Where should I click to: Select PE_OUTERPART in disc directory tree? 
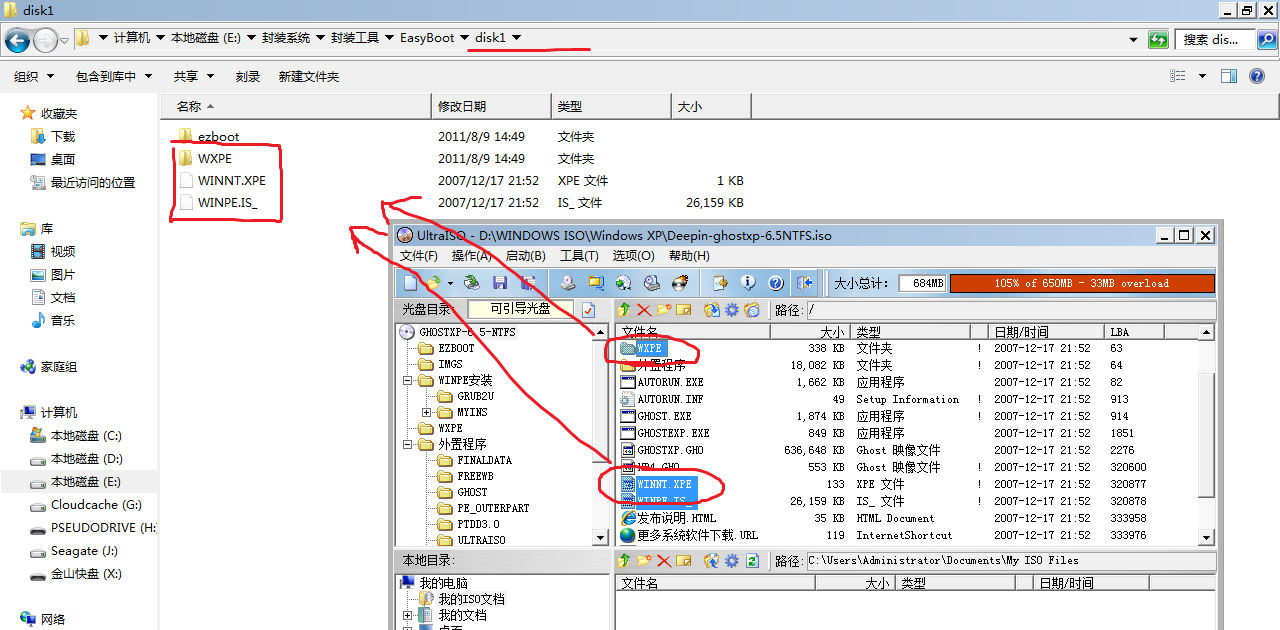[x=493, y=508]
